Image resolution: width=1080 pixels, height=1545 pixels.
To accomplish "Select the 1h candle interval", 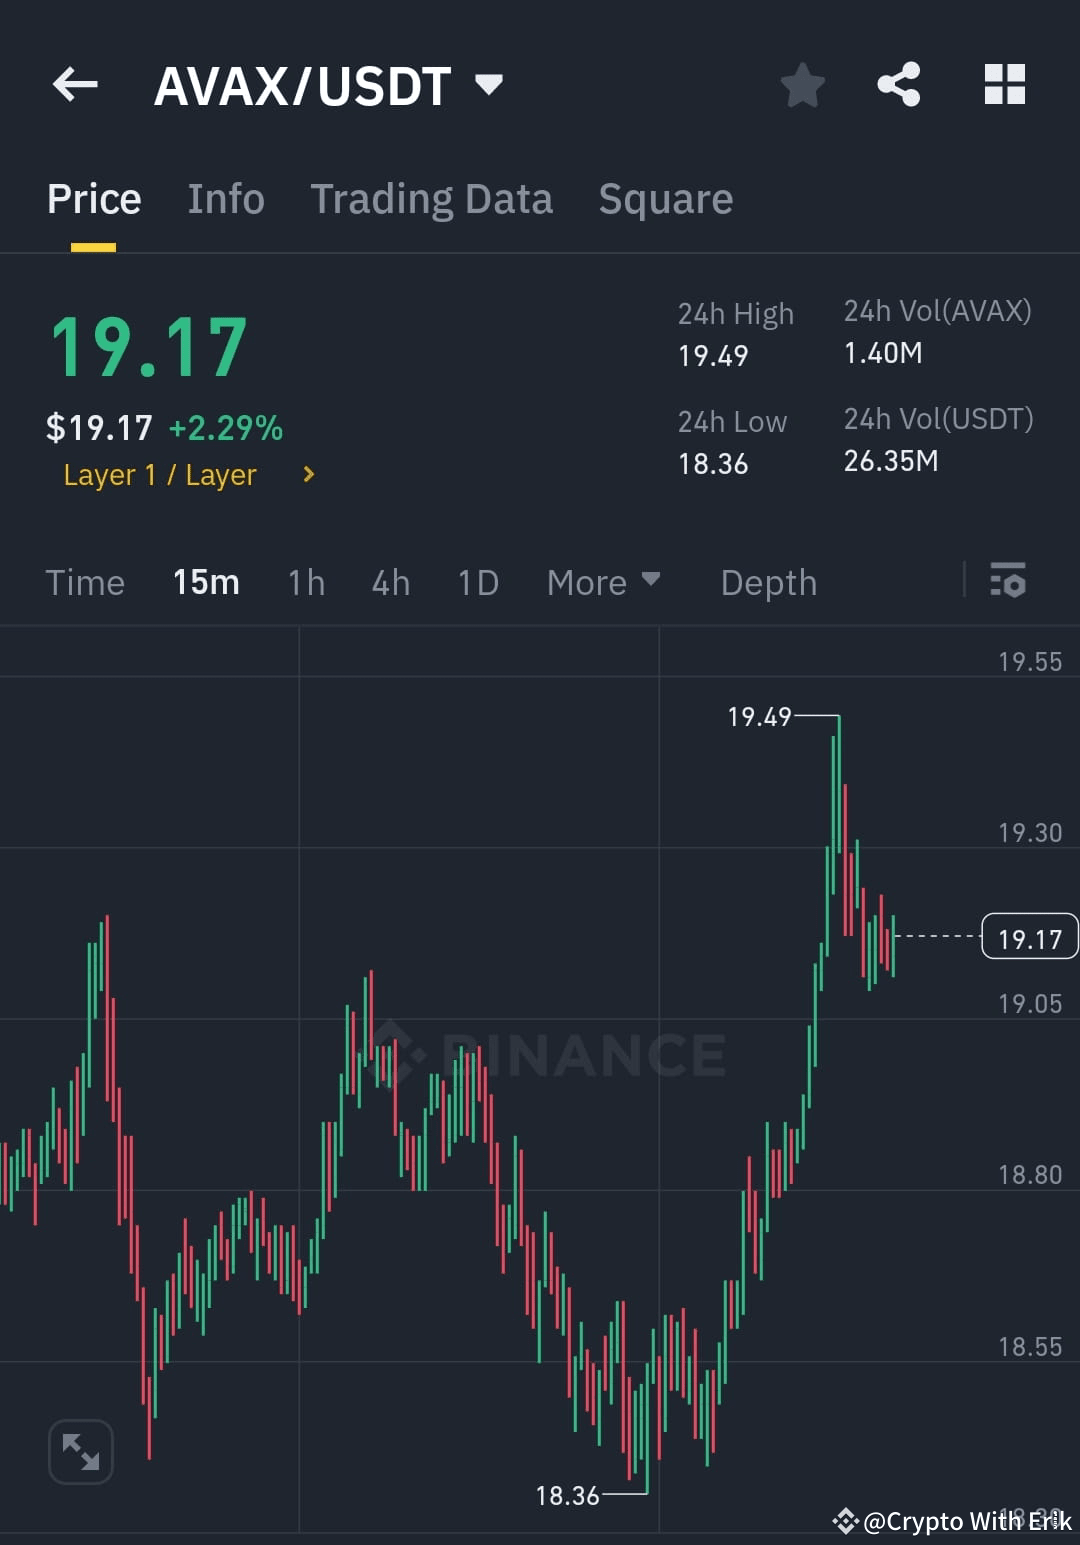I will click(305, 582).
